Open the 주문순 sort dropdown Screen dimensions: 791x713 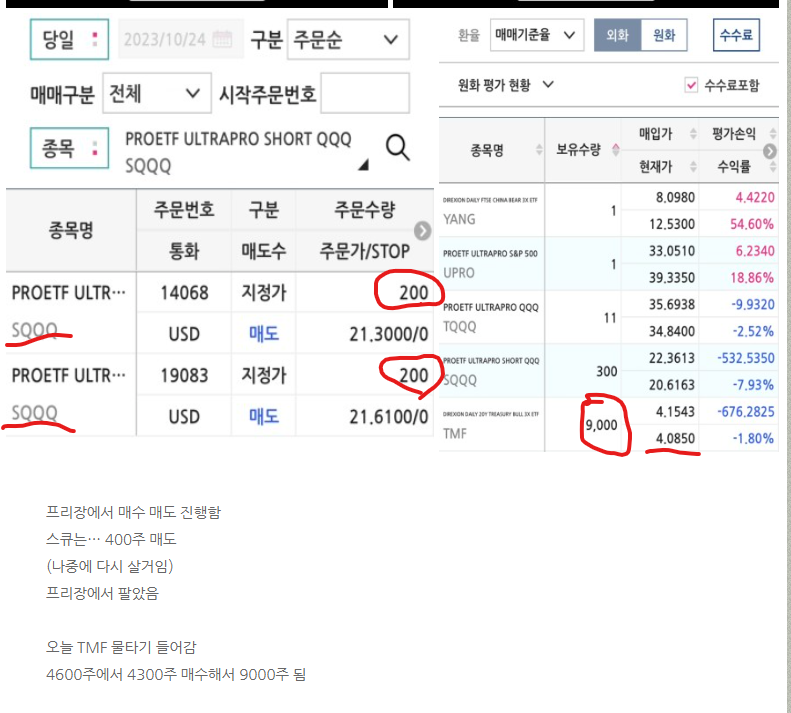coord(348,39)
